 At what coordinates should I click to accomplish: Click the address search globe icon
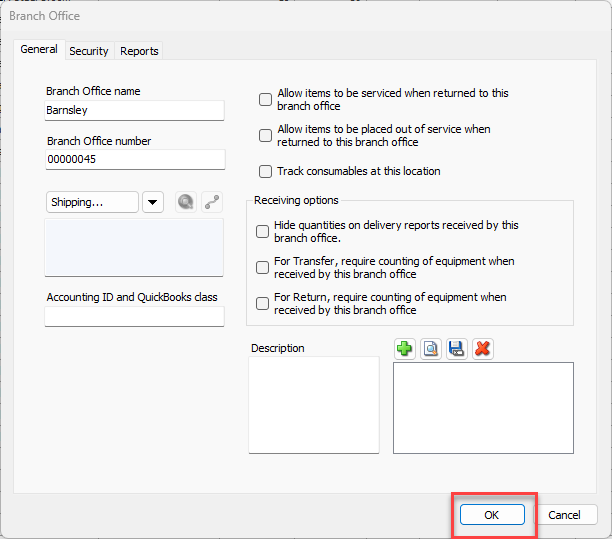pyautogui.click(x=185, y=202)
